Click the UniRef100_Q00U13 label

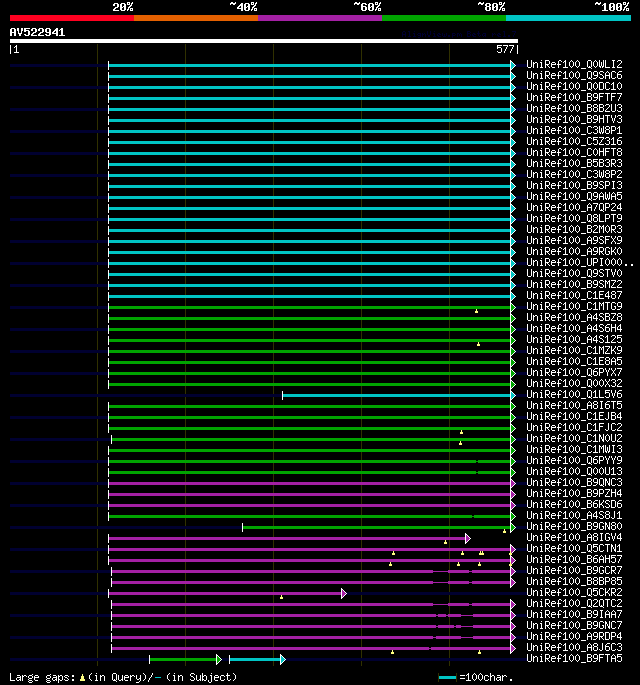(574, 471)
